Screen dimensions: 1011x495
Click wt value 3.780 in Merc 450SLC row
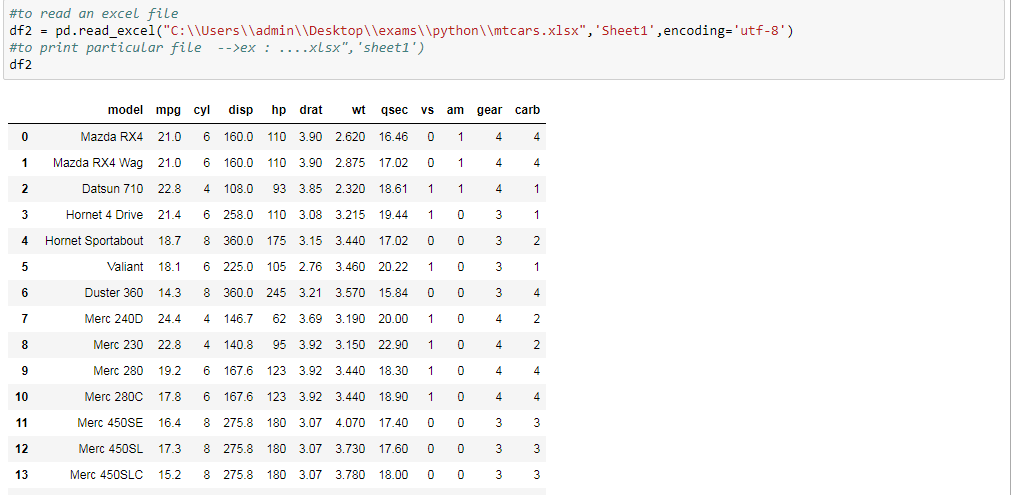tap(350, 475)
